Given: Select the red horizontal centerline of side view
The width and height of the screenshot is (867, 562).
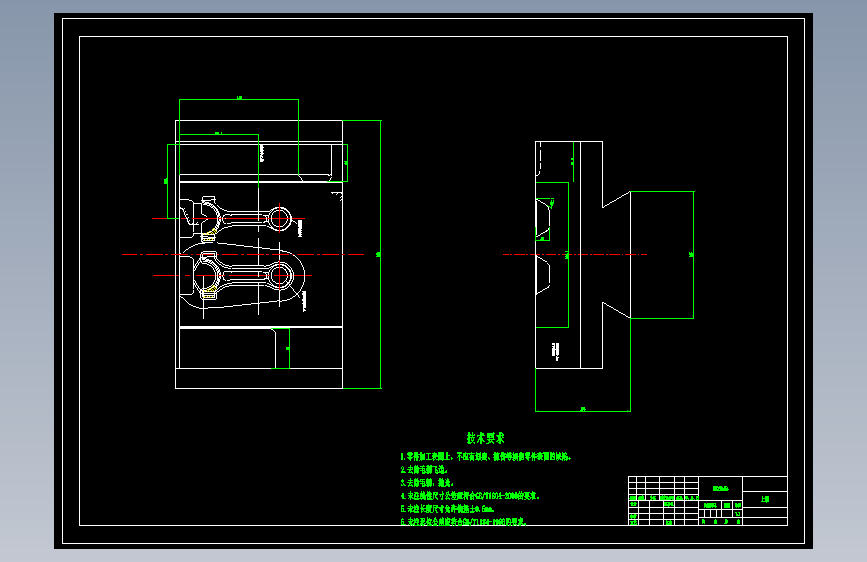Looking at the screenshot, I should point(575,254).
